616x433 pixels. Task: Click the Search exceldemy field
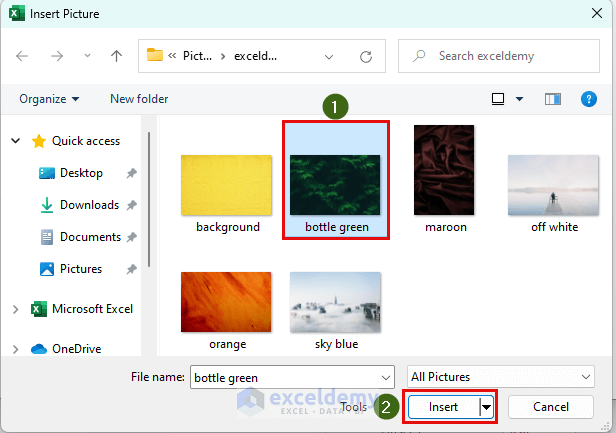499,56
